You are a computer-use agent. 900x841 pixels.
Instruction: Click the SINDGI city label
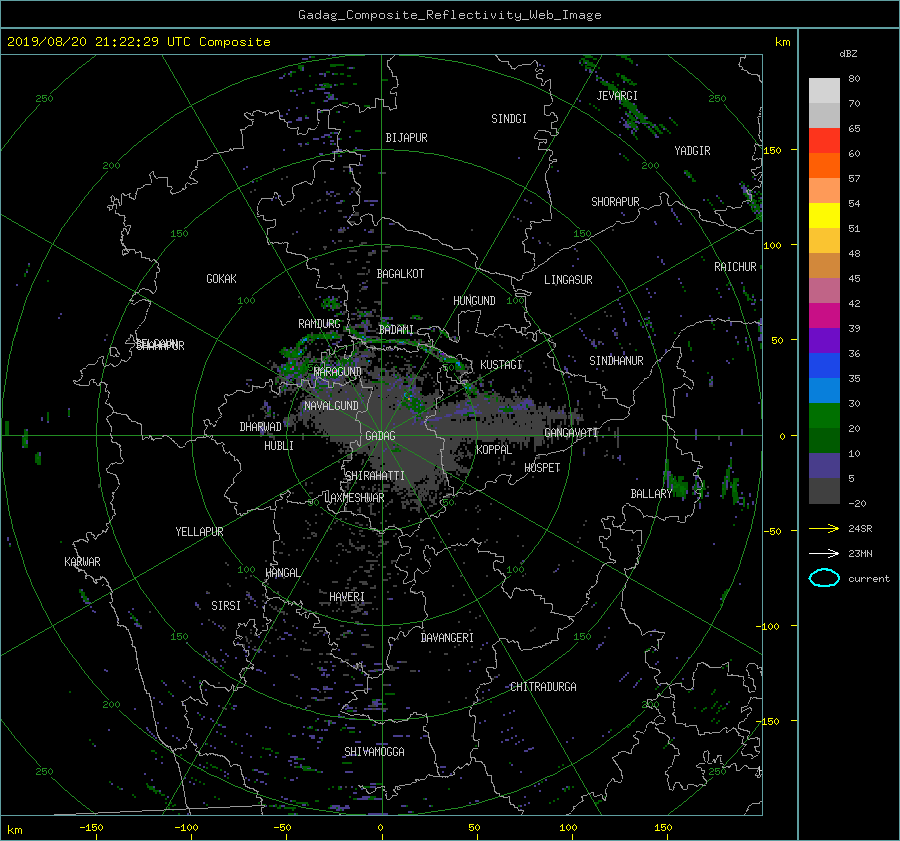[509, 119]
